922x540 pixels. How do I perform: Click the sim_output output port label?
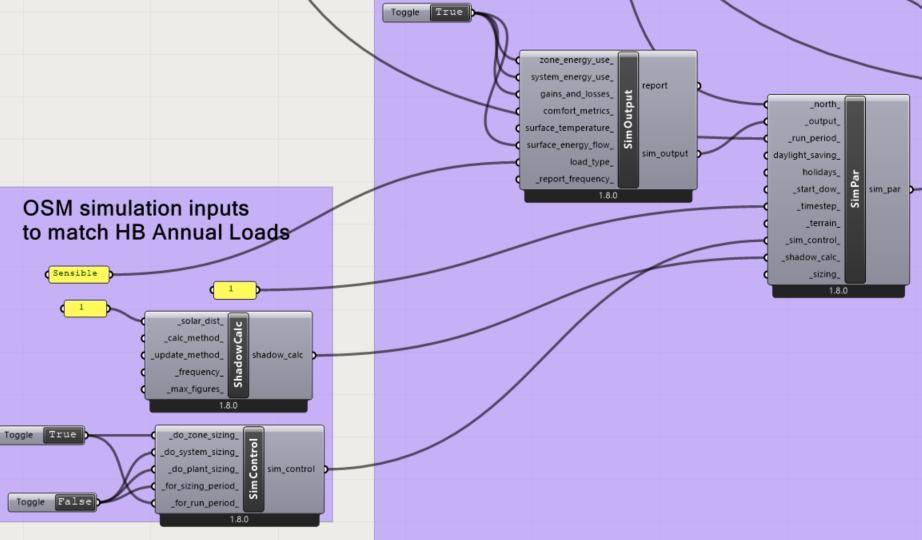pyautogui.click(x=664, y=154)
